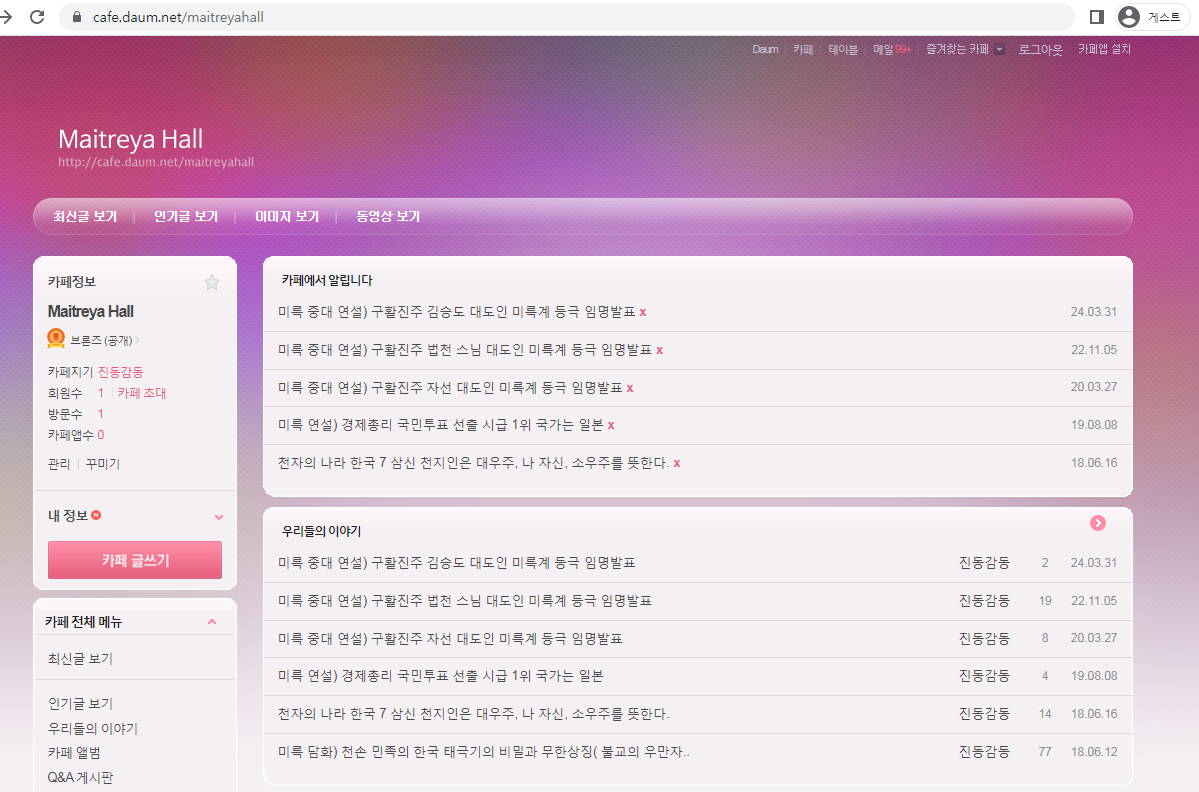The width and height of the screenshot is (1199, 792).
Task: Collapse the 카페 전체 메뉴 section
Action: pyautogui.click(x=212, y=622)
